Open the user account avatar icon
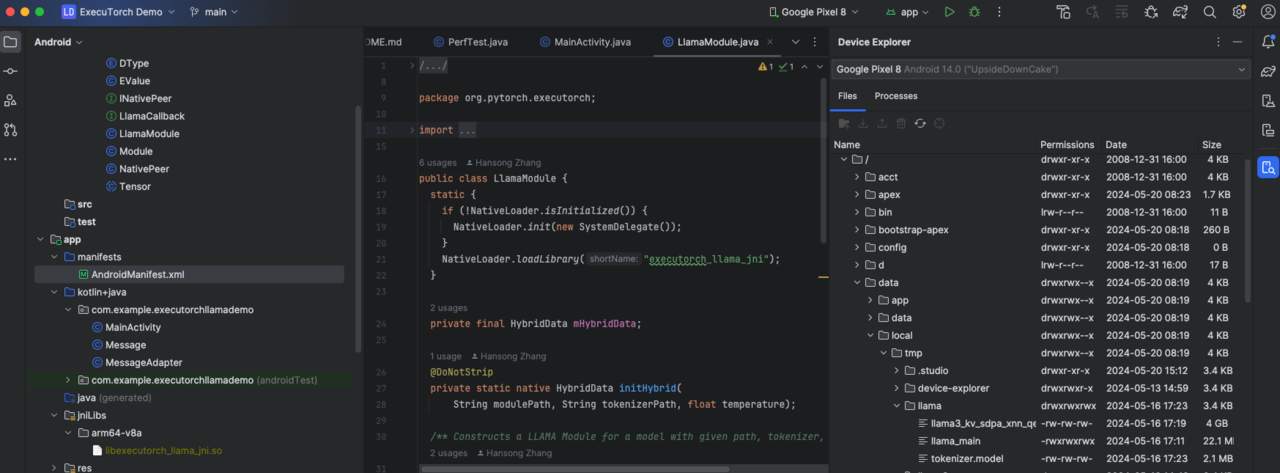1280x473 pixels. pos(1266,12)
